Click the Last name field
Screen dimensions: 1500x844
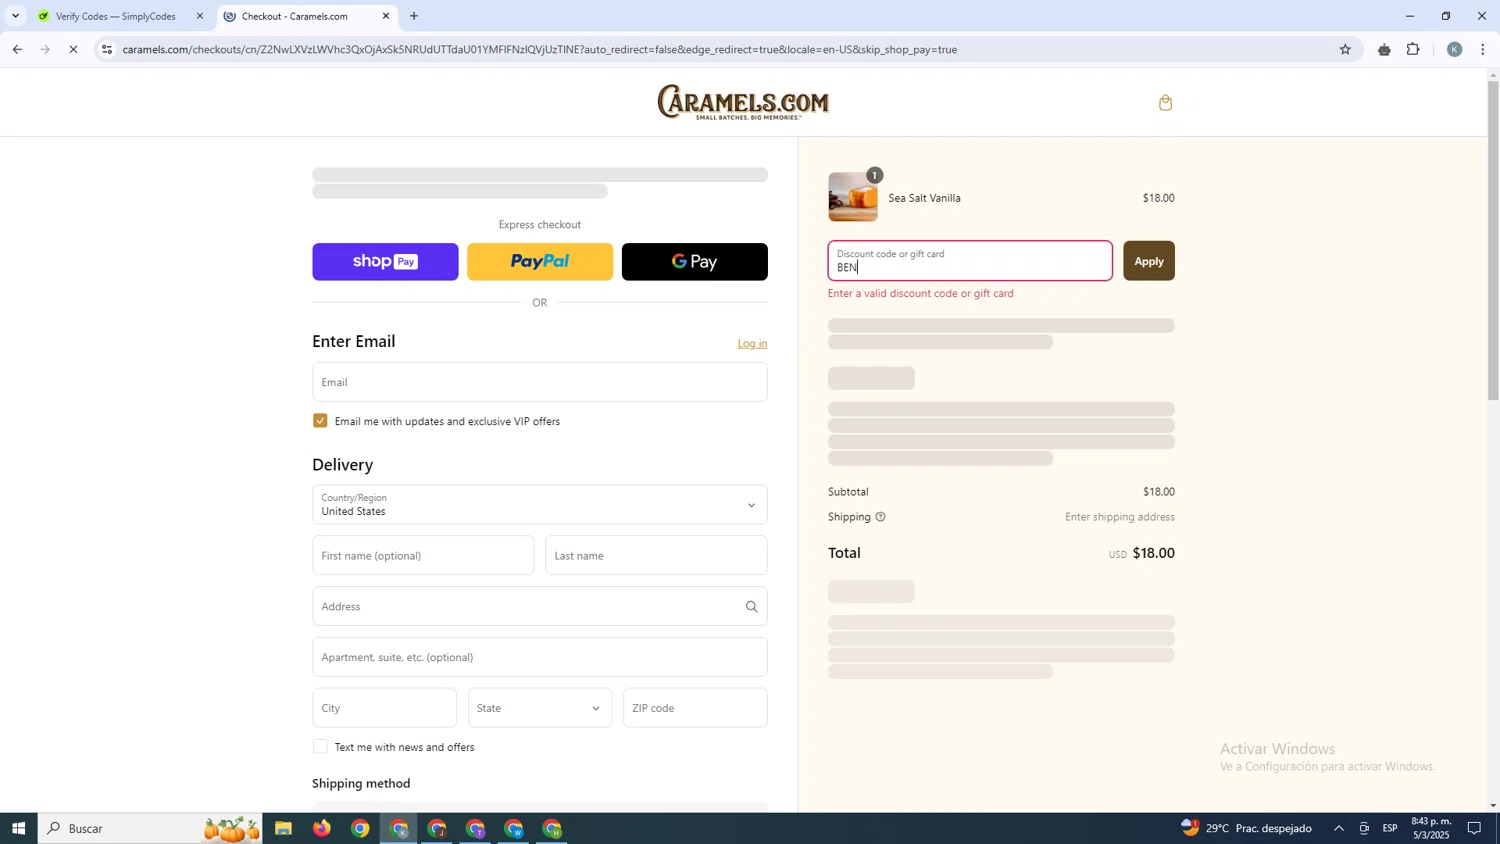656,556
